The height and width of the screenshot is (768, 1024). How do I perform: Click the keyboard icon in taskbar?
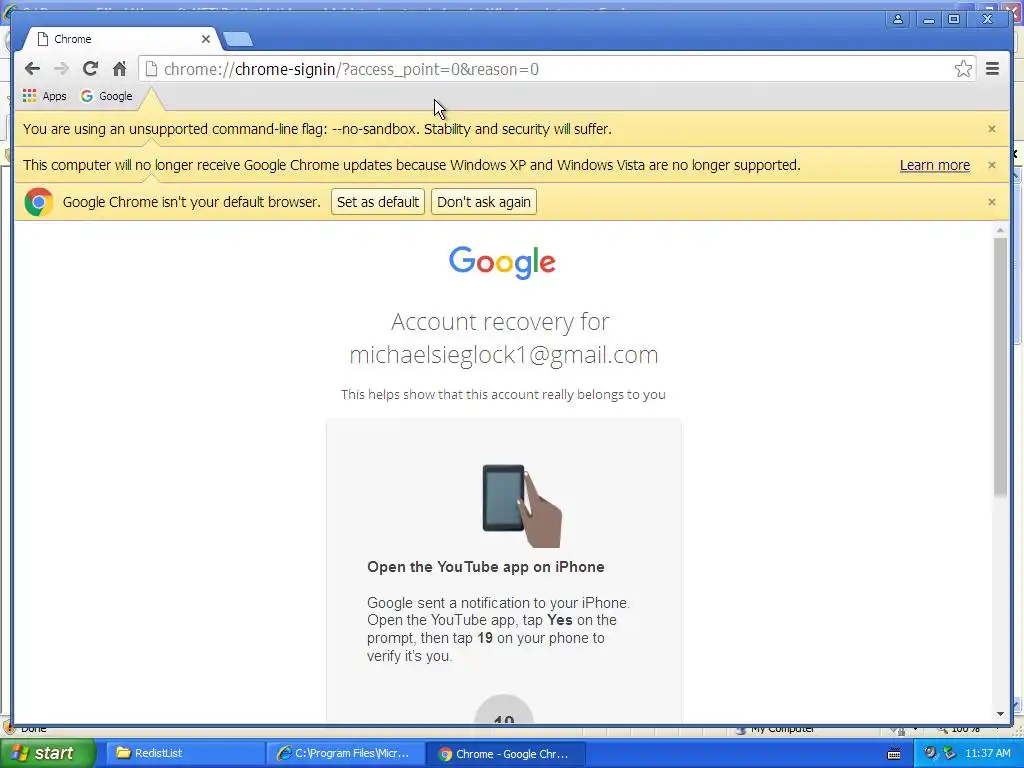click(894, 754)
